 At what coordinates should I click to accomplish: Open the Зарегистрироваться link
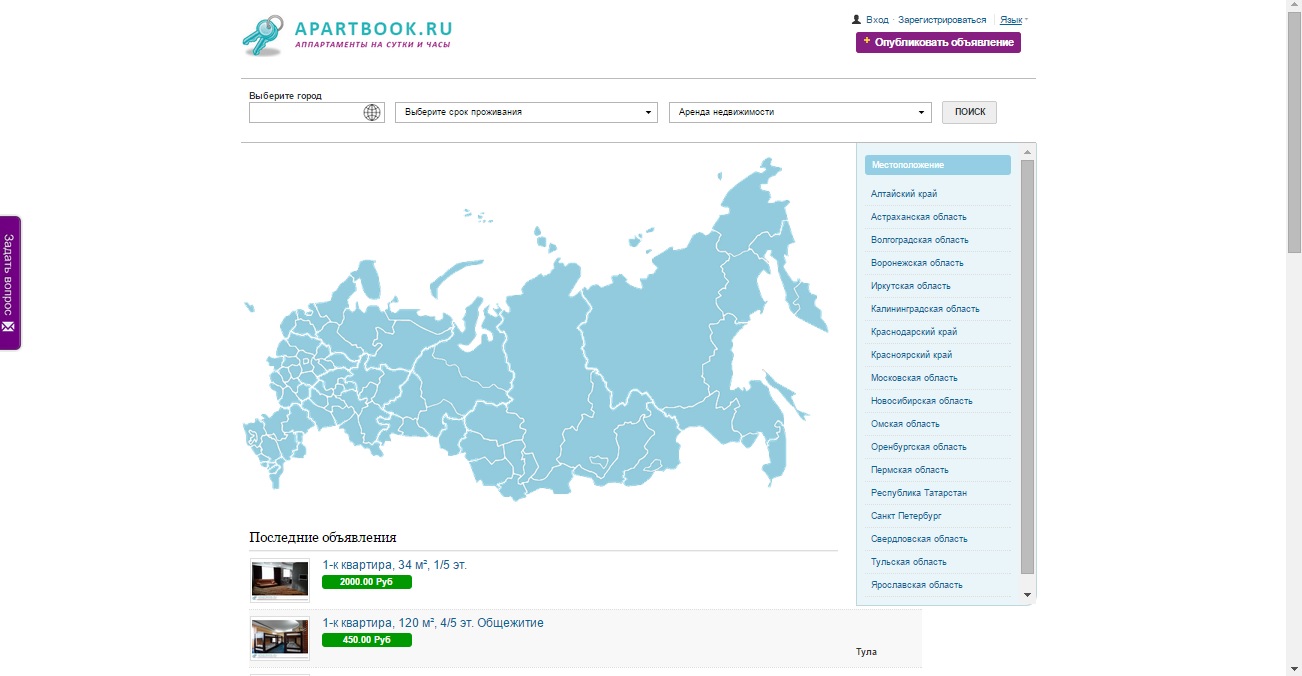point(941,20)
